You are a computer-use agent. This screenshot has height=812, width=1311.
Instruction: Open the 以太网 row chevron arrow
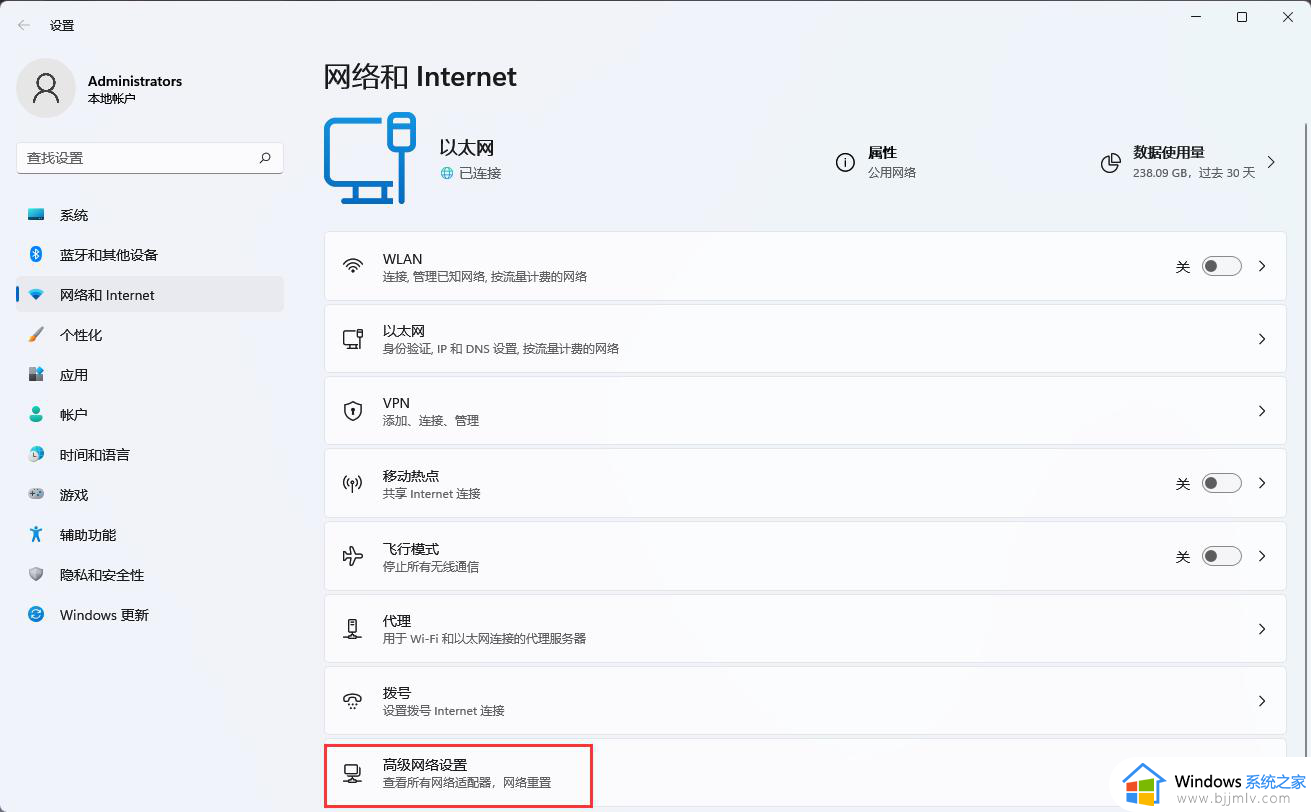coord(1262,339)
